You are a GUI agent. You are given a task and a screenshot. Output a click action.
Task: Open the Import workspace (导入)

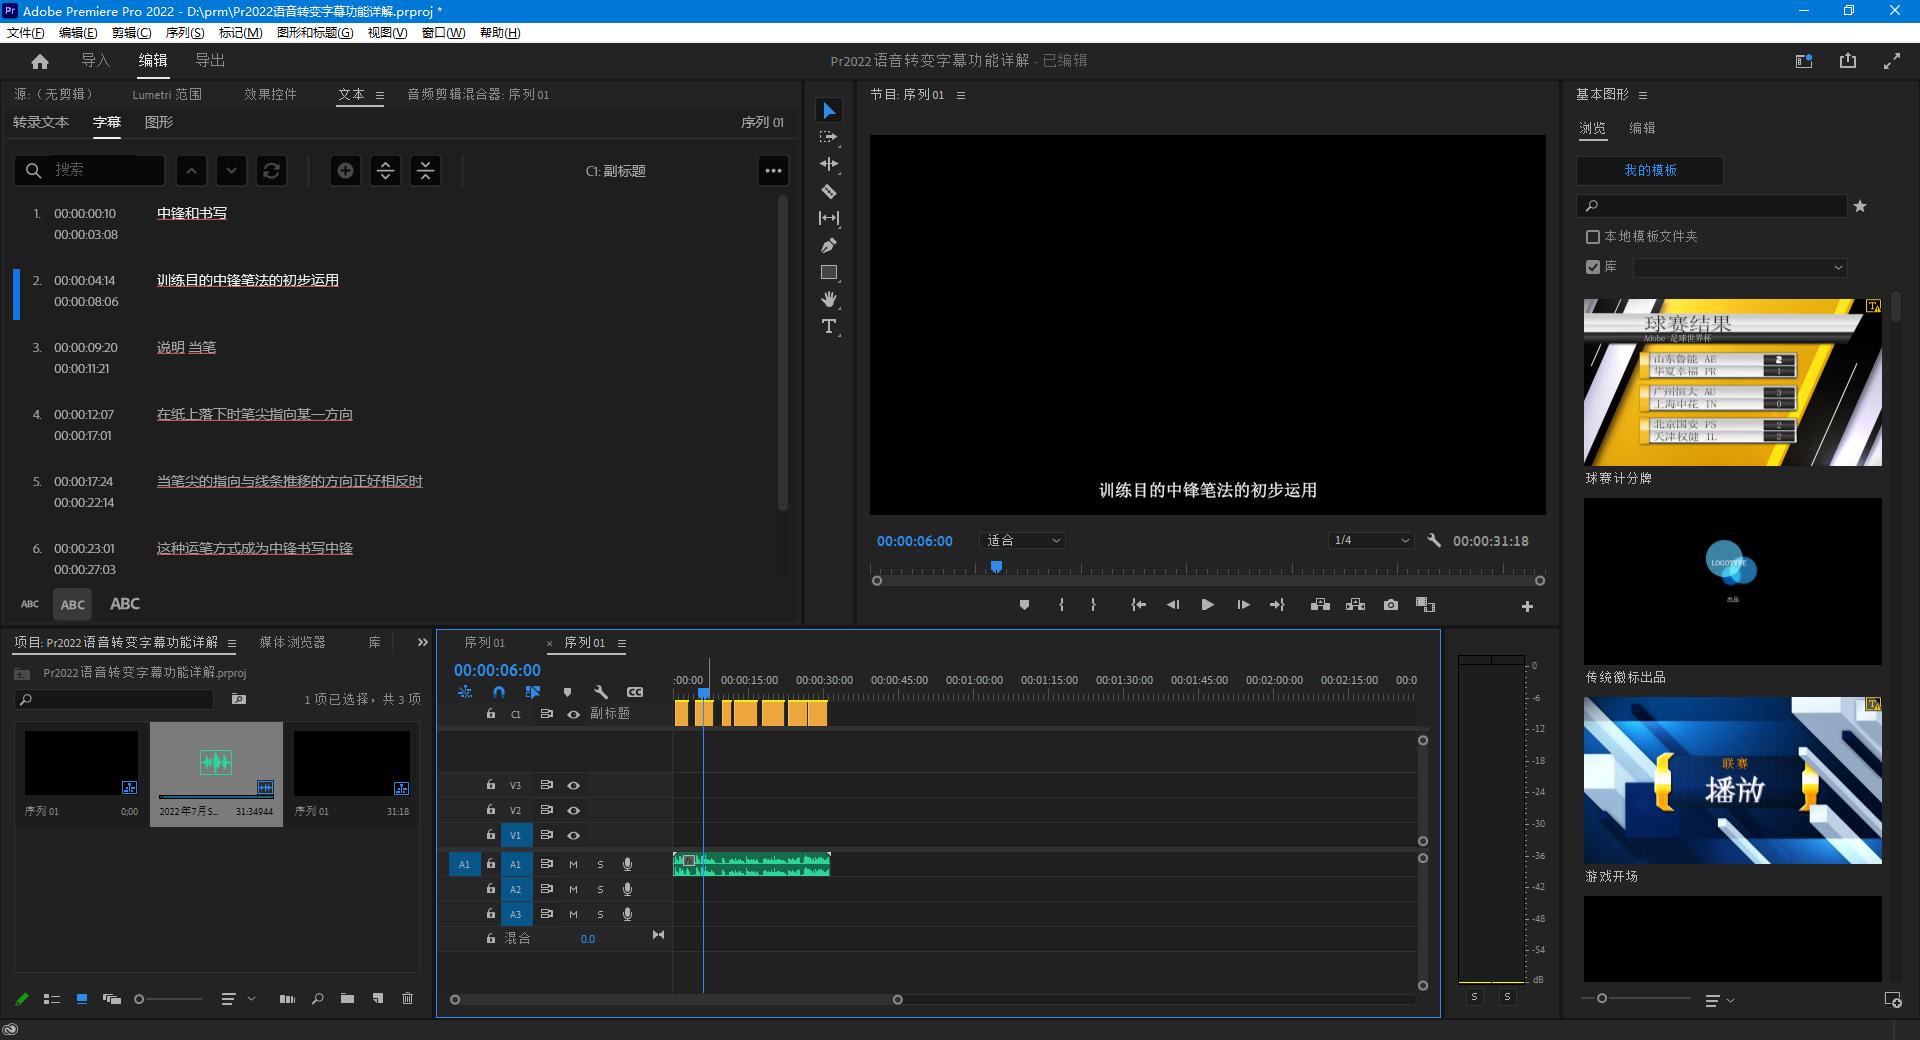[95, 60]
